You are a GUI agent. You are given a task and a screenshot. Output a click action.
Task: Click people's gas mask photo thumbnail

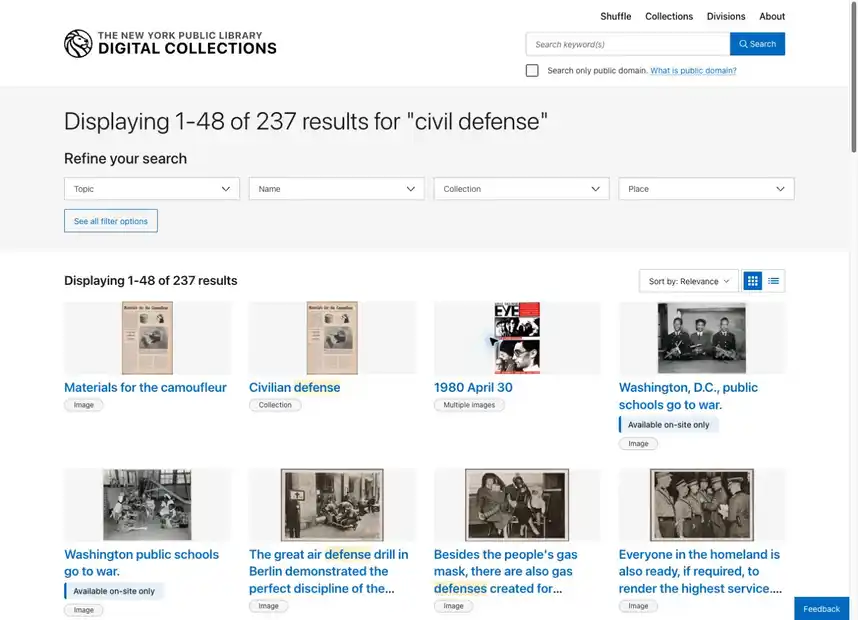(x=517, y=505)
